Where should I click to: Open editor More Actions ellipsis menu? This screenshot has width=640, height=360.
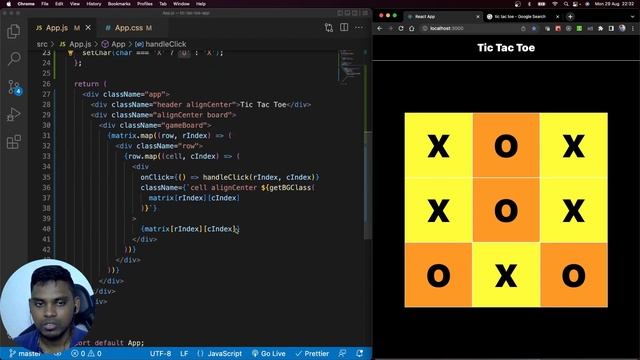tap(359, 27)
